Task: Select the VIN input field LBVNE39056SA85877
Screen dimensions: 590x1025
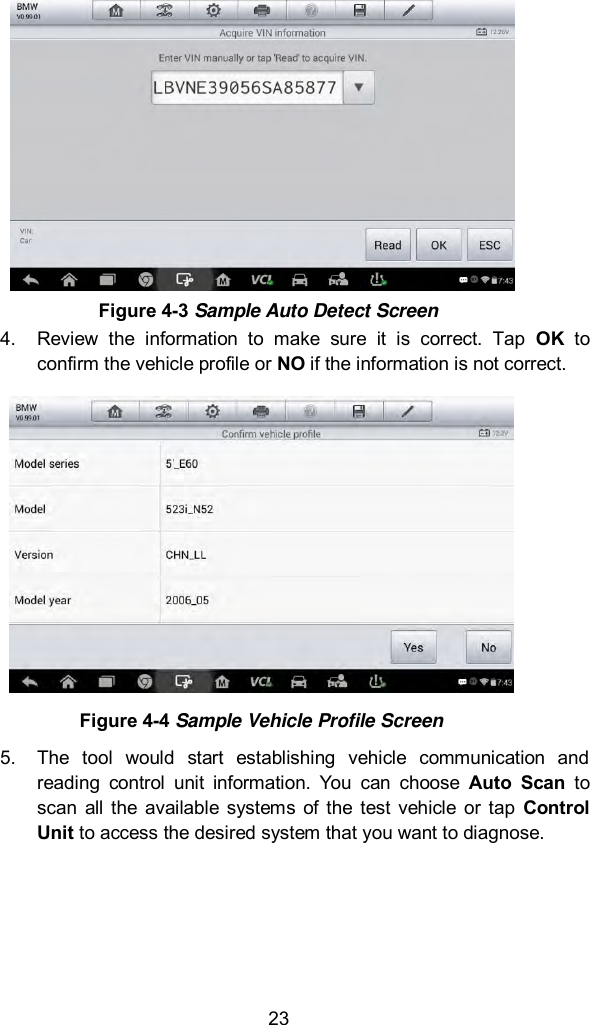Action: point(247,88)
